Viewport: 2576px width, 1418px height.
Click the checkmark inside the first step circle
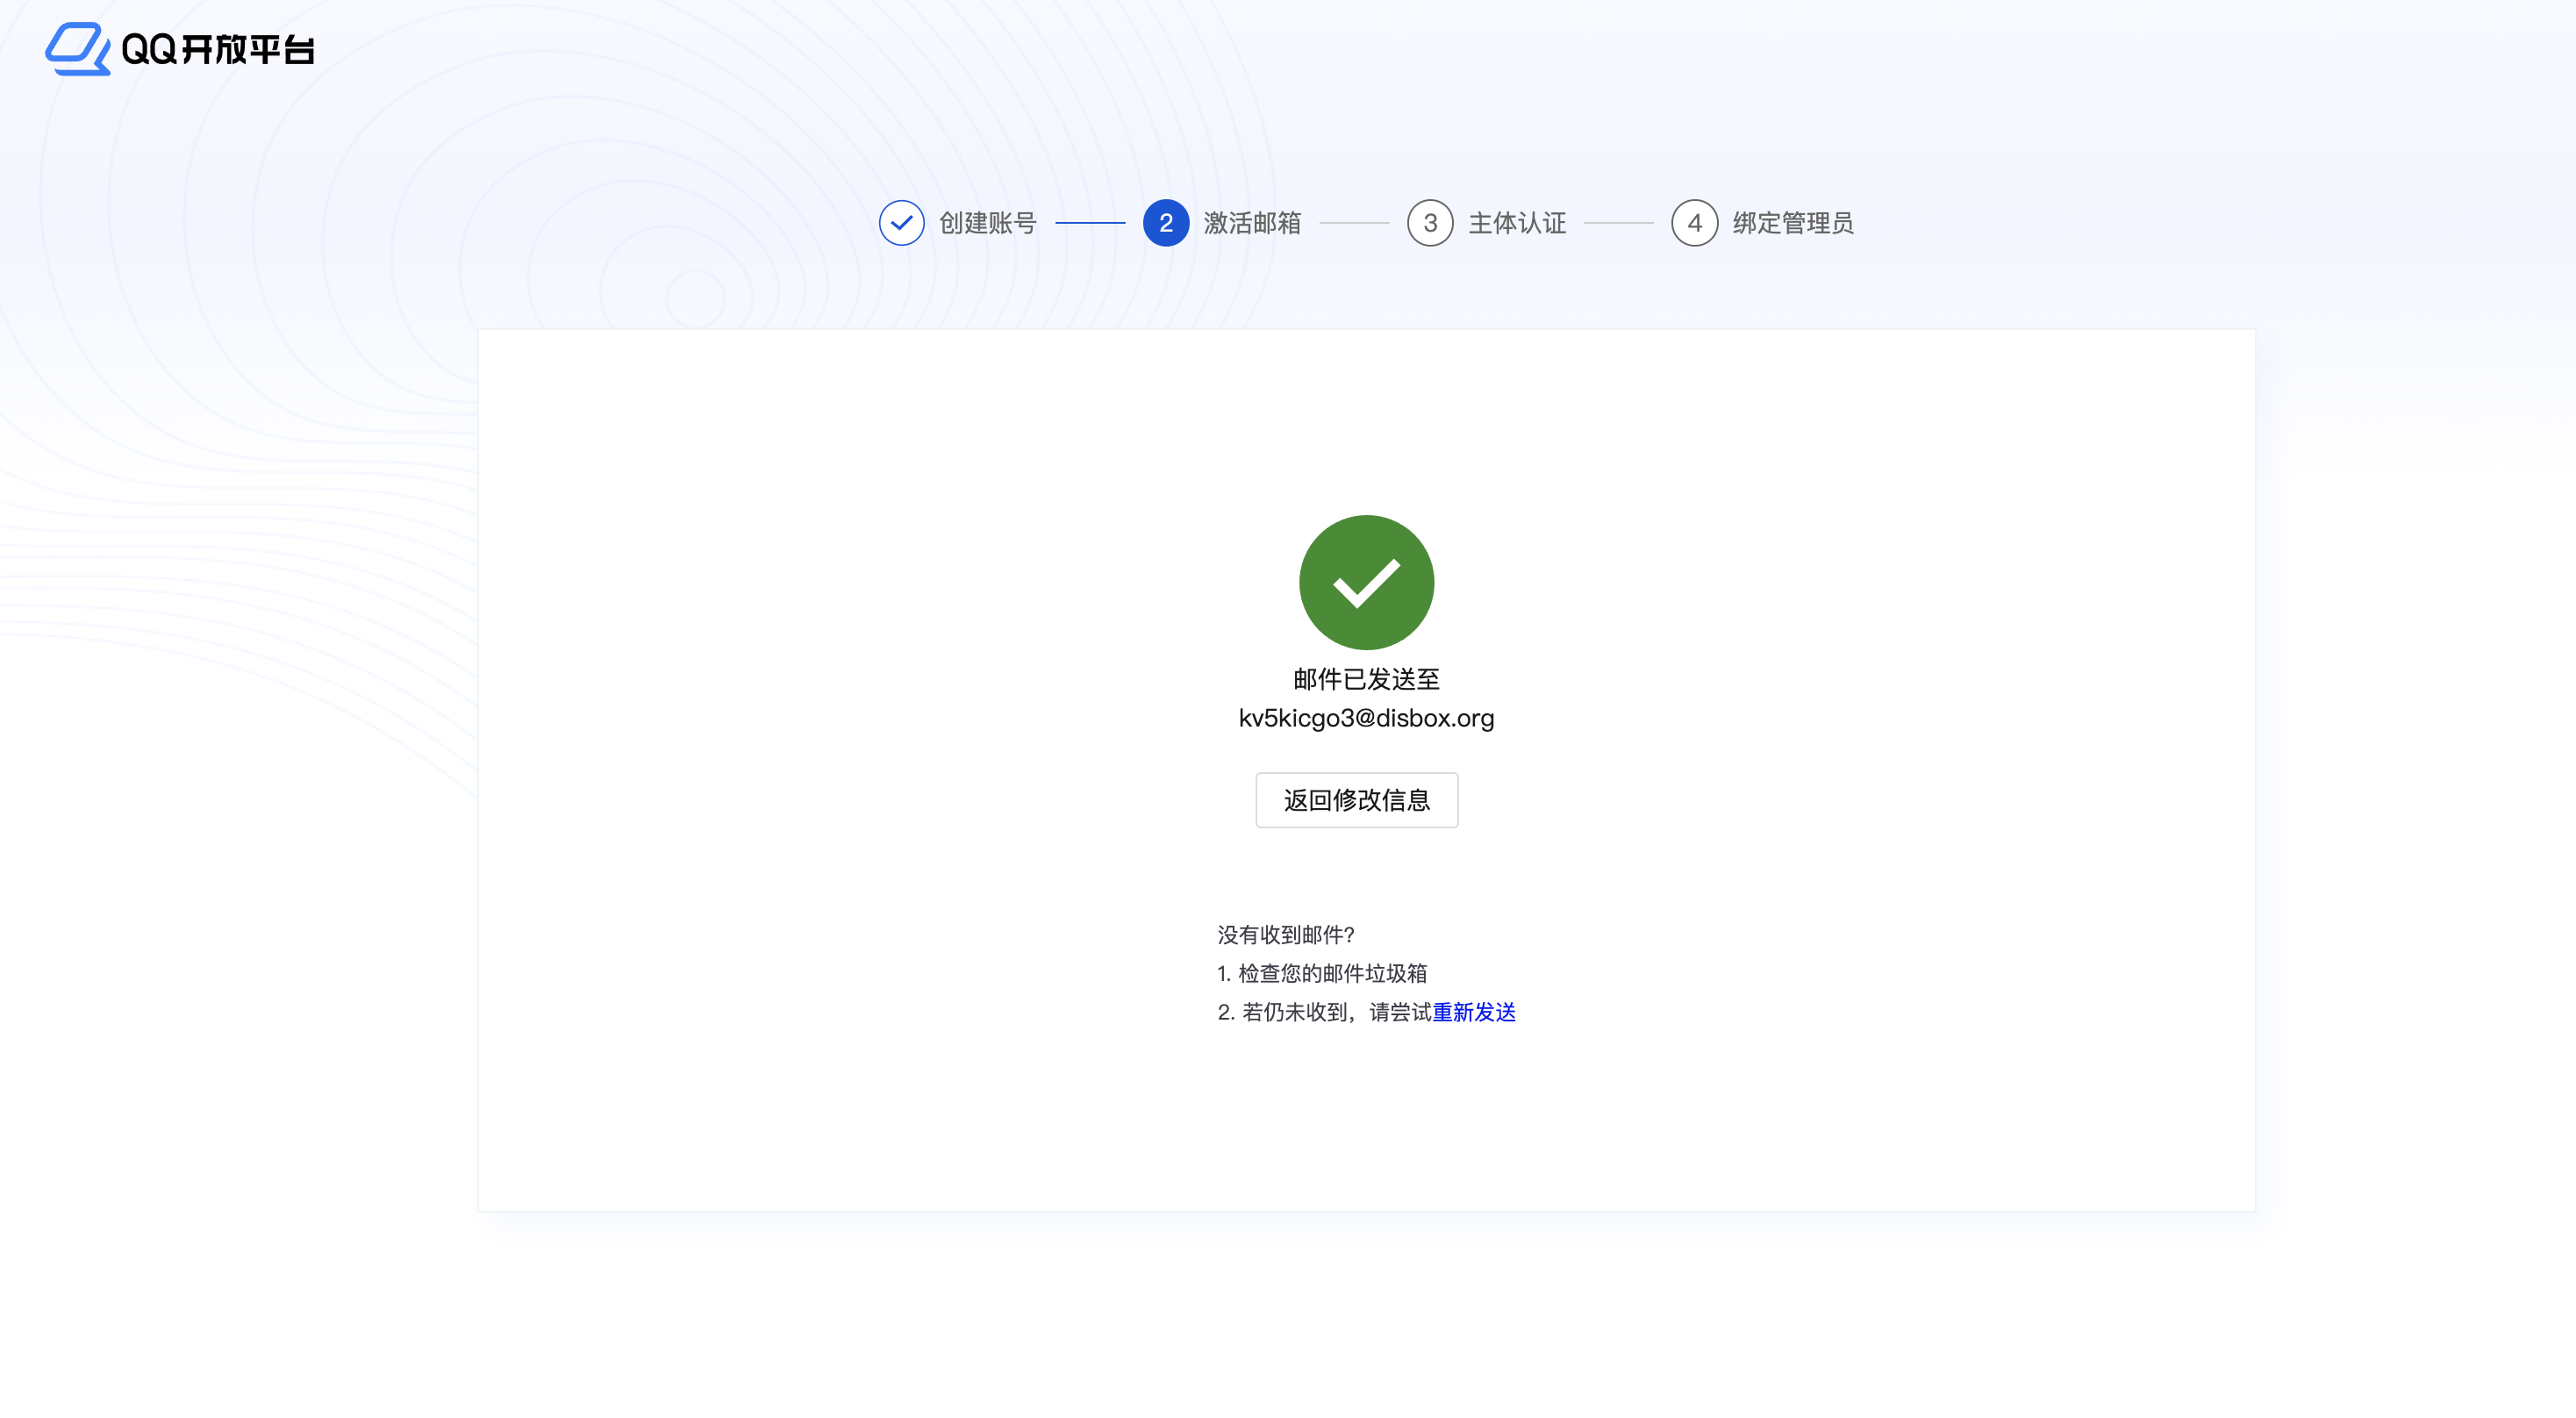point(902,223)
